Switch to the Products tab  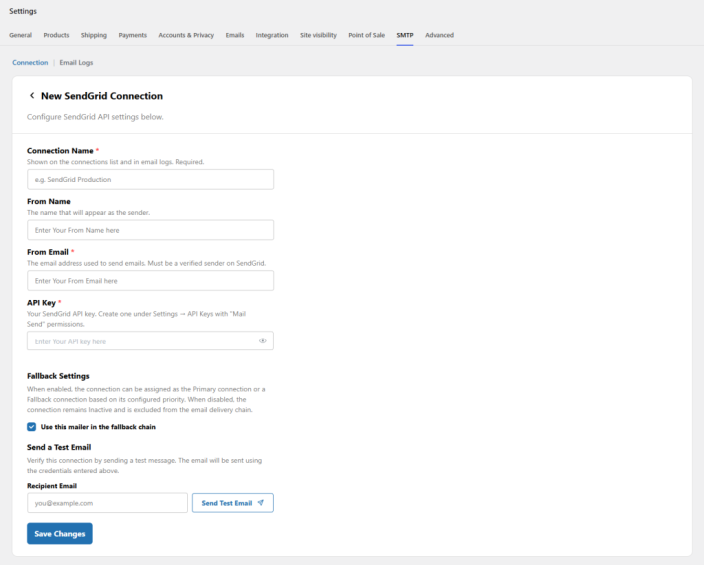(56, 35)
